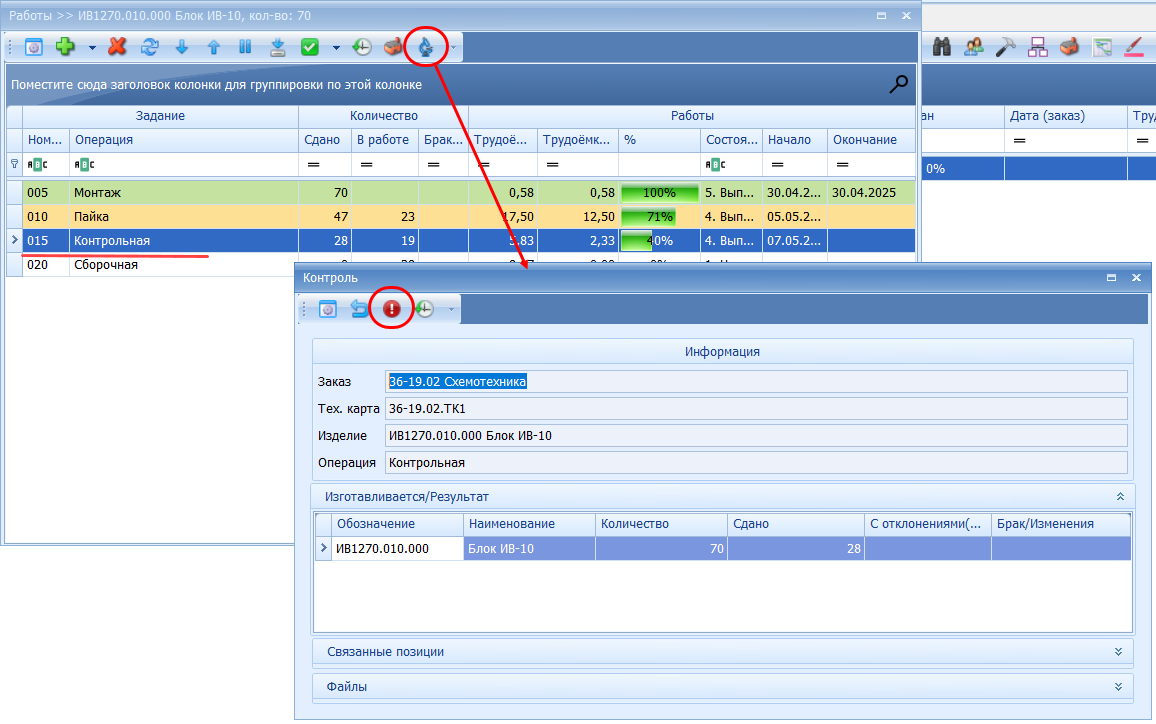Collapse the Изготавливается/Результат section

[x=1120, y=497]
